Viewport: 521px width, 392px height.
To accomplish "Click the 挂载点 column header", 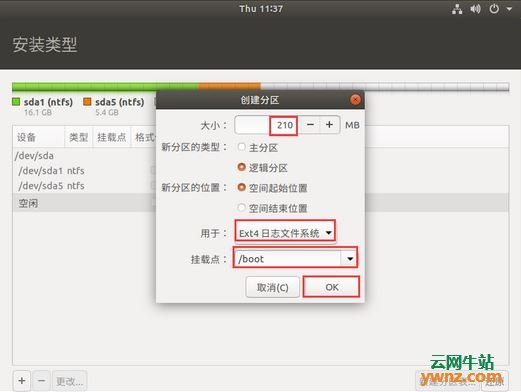I will coord(112,137).
